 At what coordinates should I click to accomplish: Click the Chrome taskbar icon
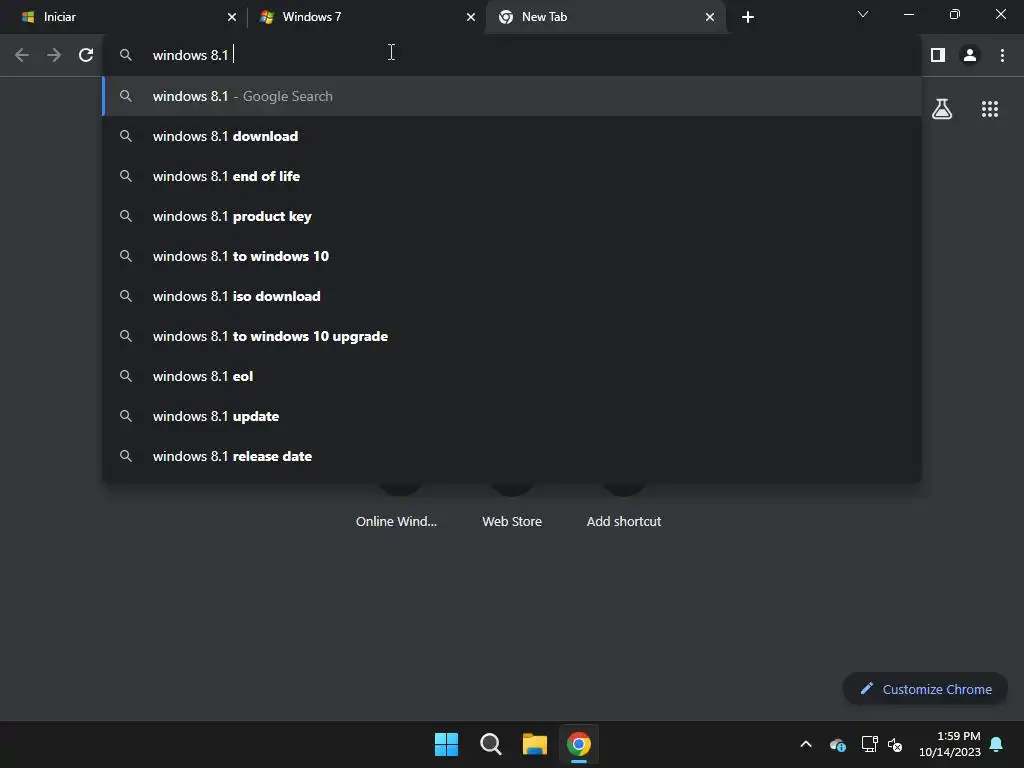(579, 744)
